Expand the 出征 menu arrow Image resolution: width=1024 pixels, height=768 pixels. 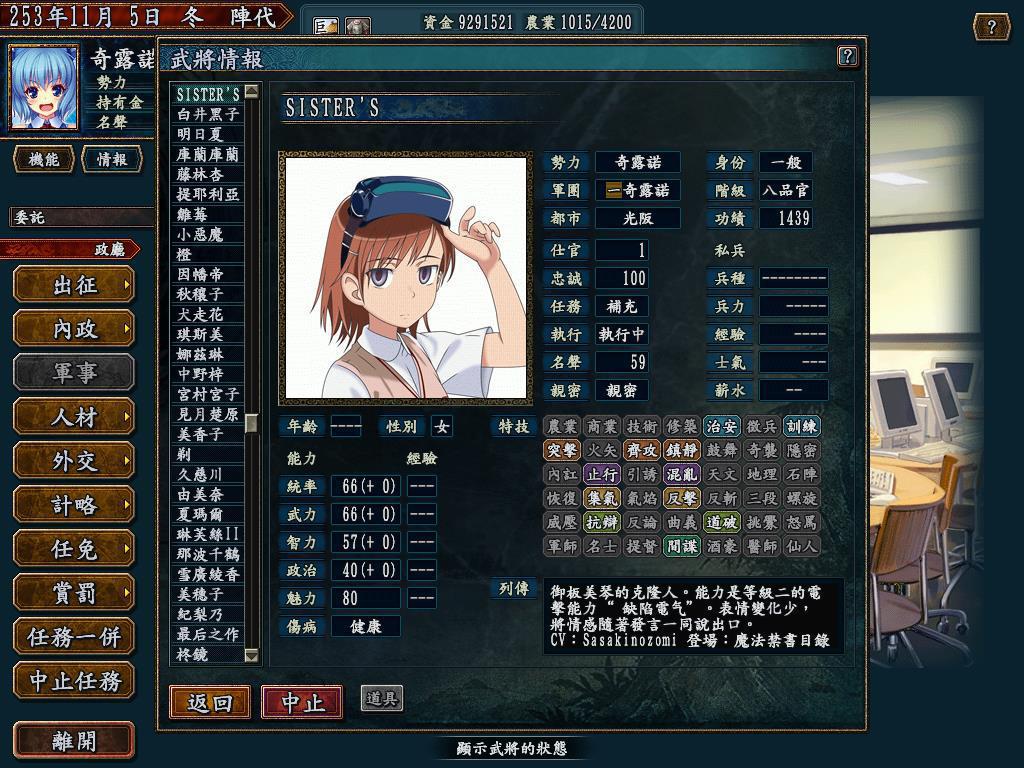pyautogui.click(x=126, y=285)
